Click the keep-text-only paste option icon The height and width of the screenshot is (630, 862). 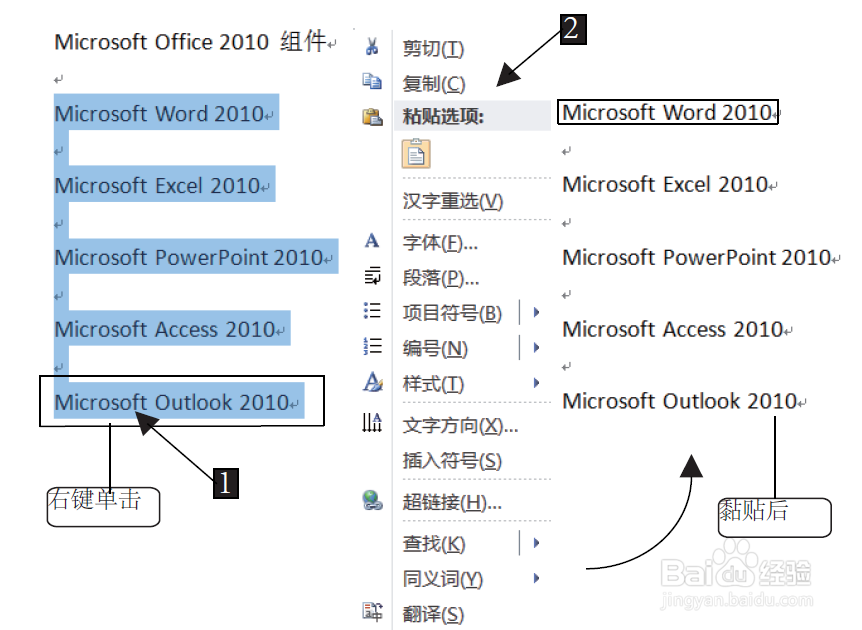414,152
